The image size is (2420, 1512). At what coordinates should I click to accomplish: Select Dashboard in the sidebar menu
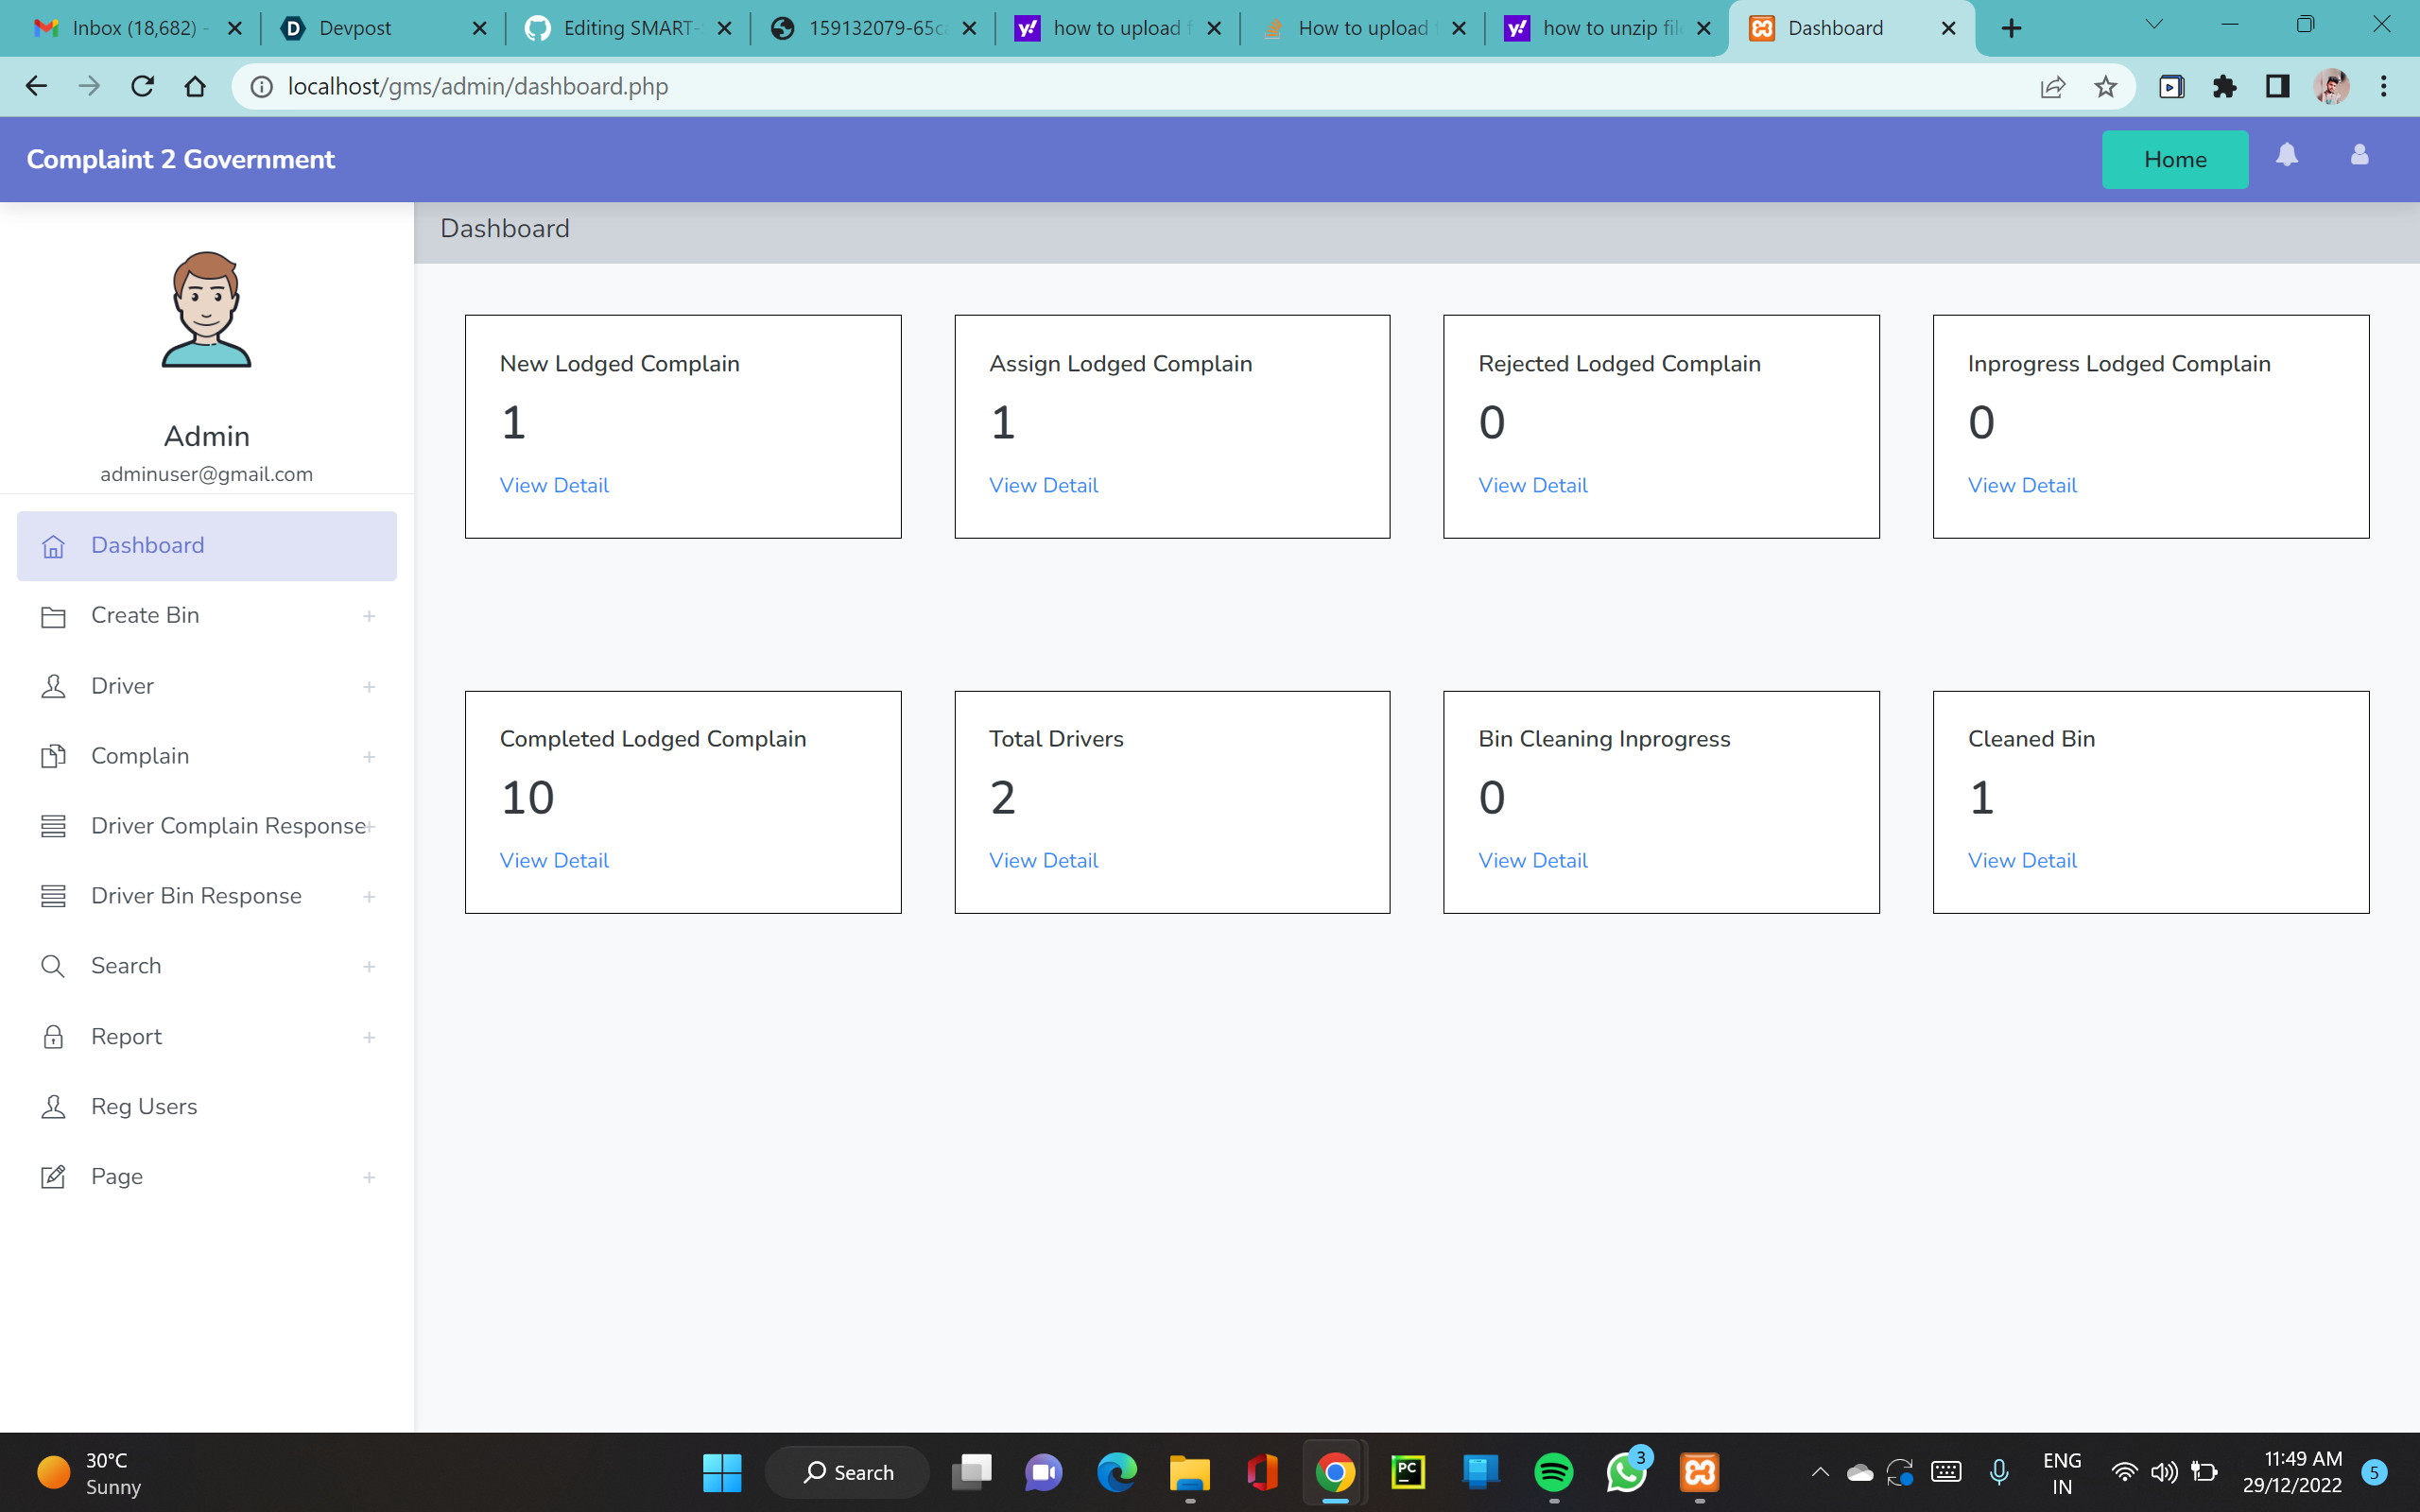147,545
